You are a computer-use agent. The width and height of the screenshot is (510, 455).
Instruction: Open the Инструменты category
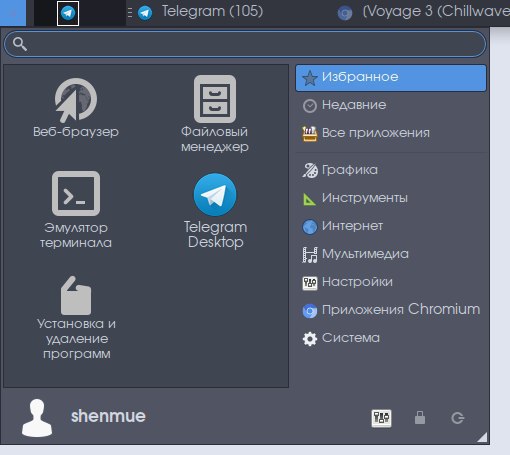point(391,198)
